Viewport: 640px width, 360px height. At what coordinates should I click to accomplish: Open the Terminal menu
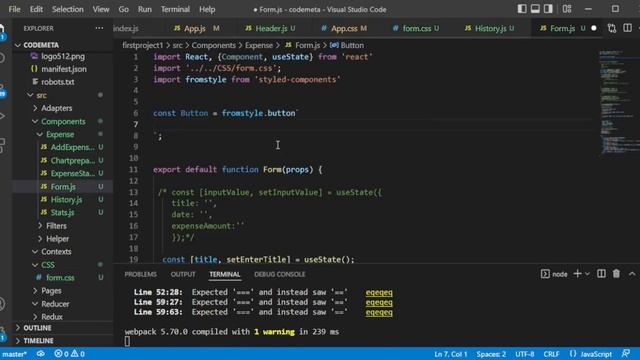(x=175, y=9)
